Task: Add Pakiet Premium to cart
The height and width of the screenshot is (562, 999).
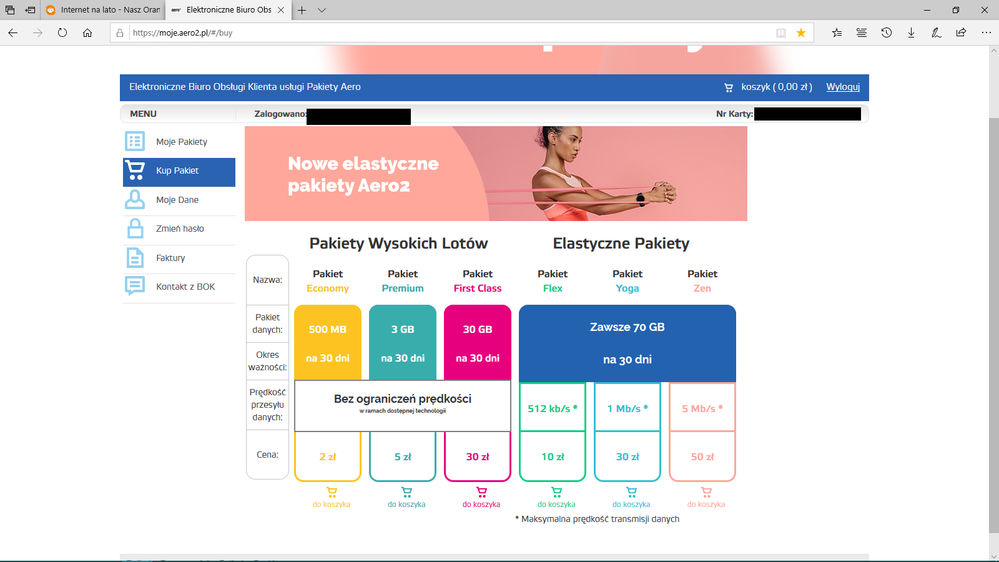Action: [406, 497]
